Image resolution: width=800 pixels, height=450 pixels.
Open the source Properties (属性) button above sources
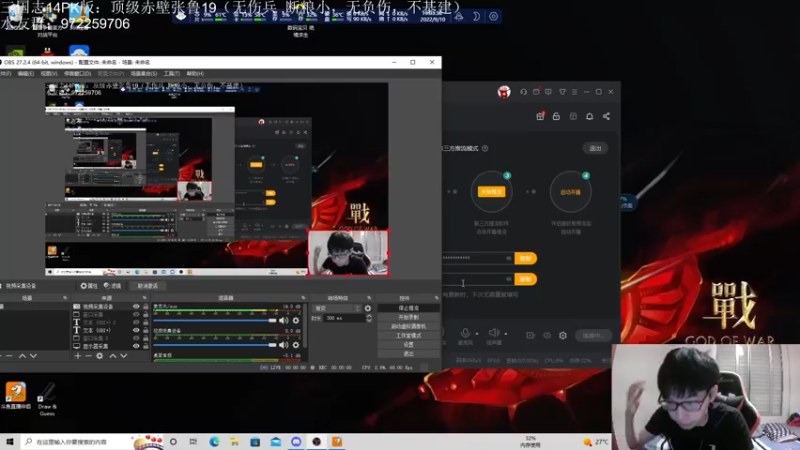tap(89, 286)
